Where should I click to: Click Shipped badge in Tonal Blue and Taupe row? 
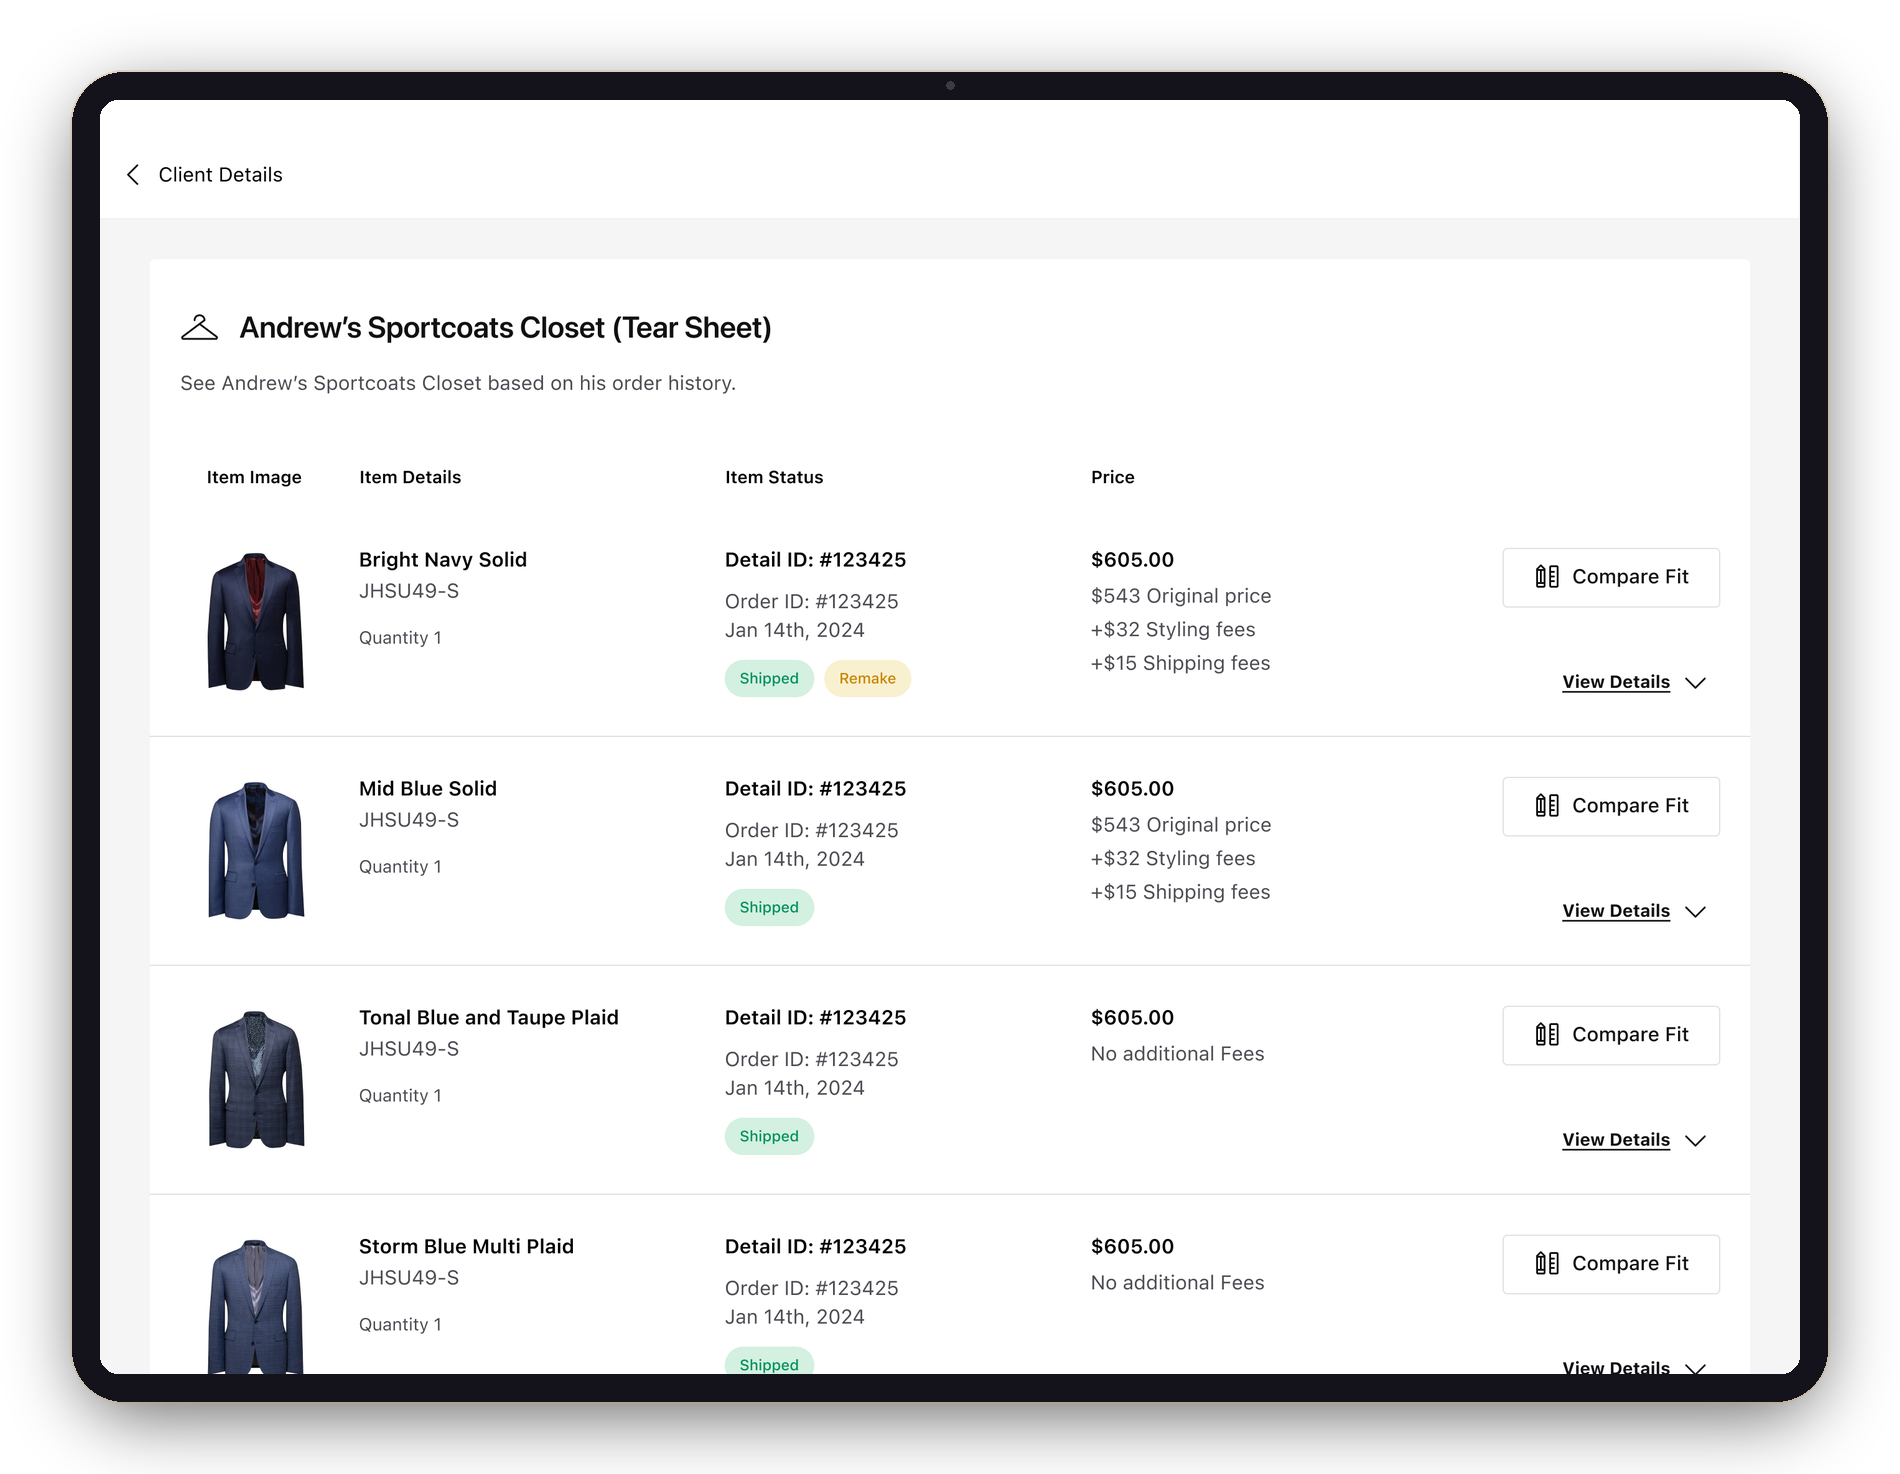[769, 1137]
